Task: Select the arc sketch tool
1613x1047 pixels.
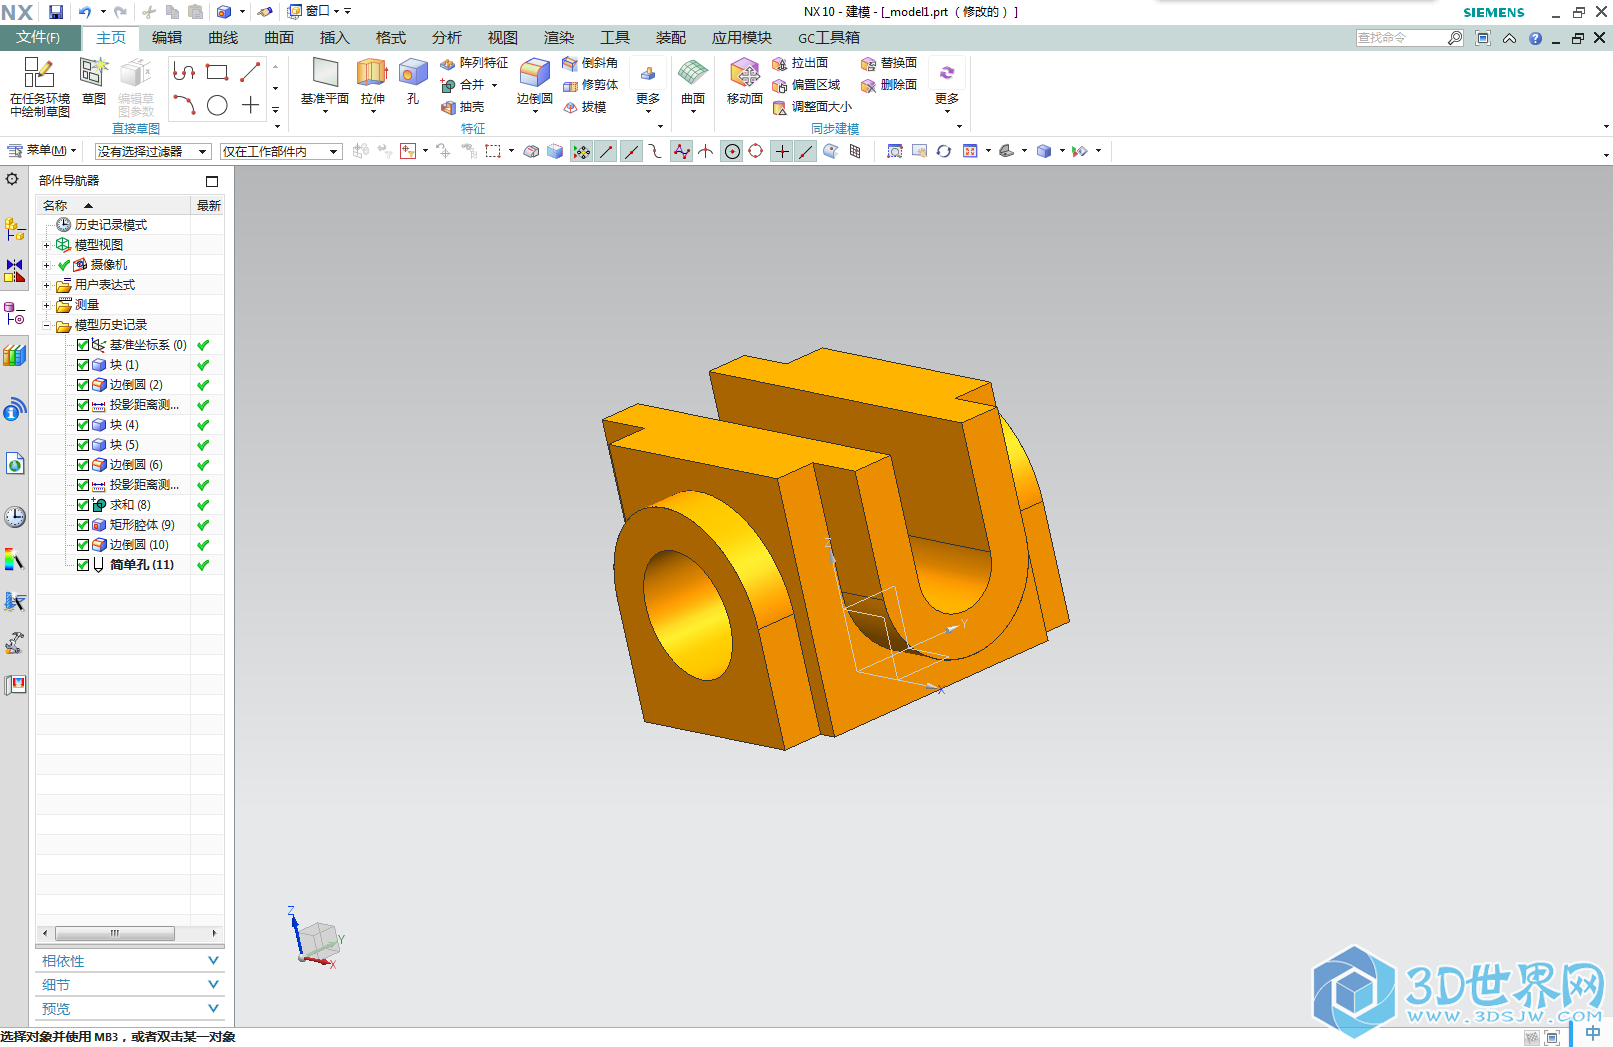Action: pos(184,105)
